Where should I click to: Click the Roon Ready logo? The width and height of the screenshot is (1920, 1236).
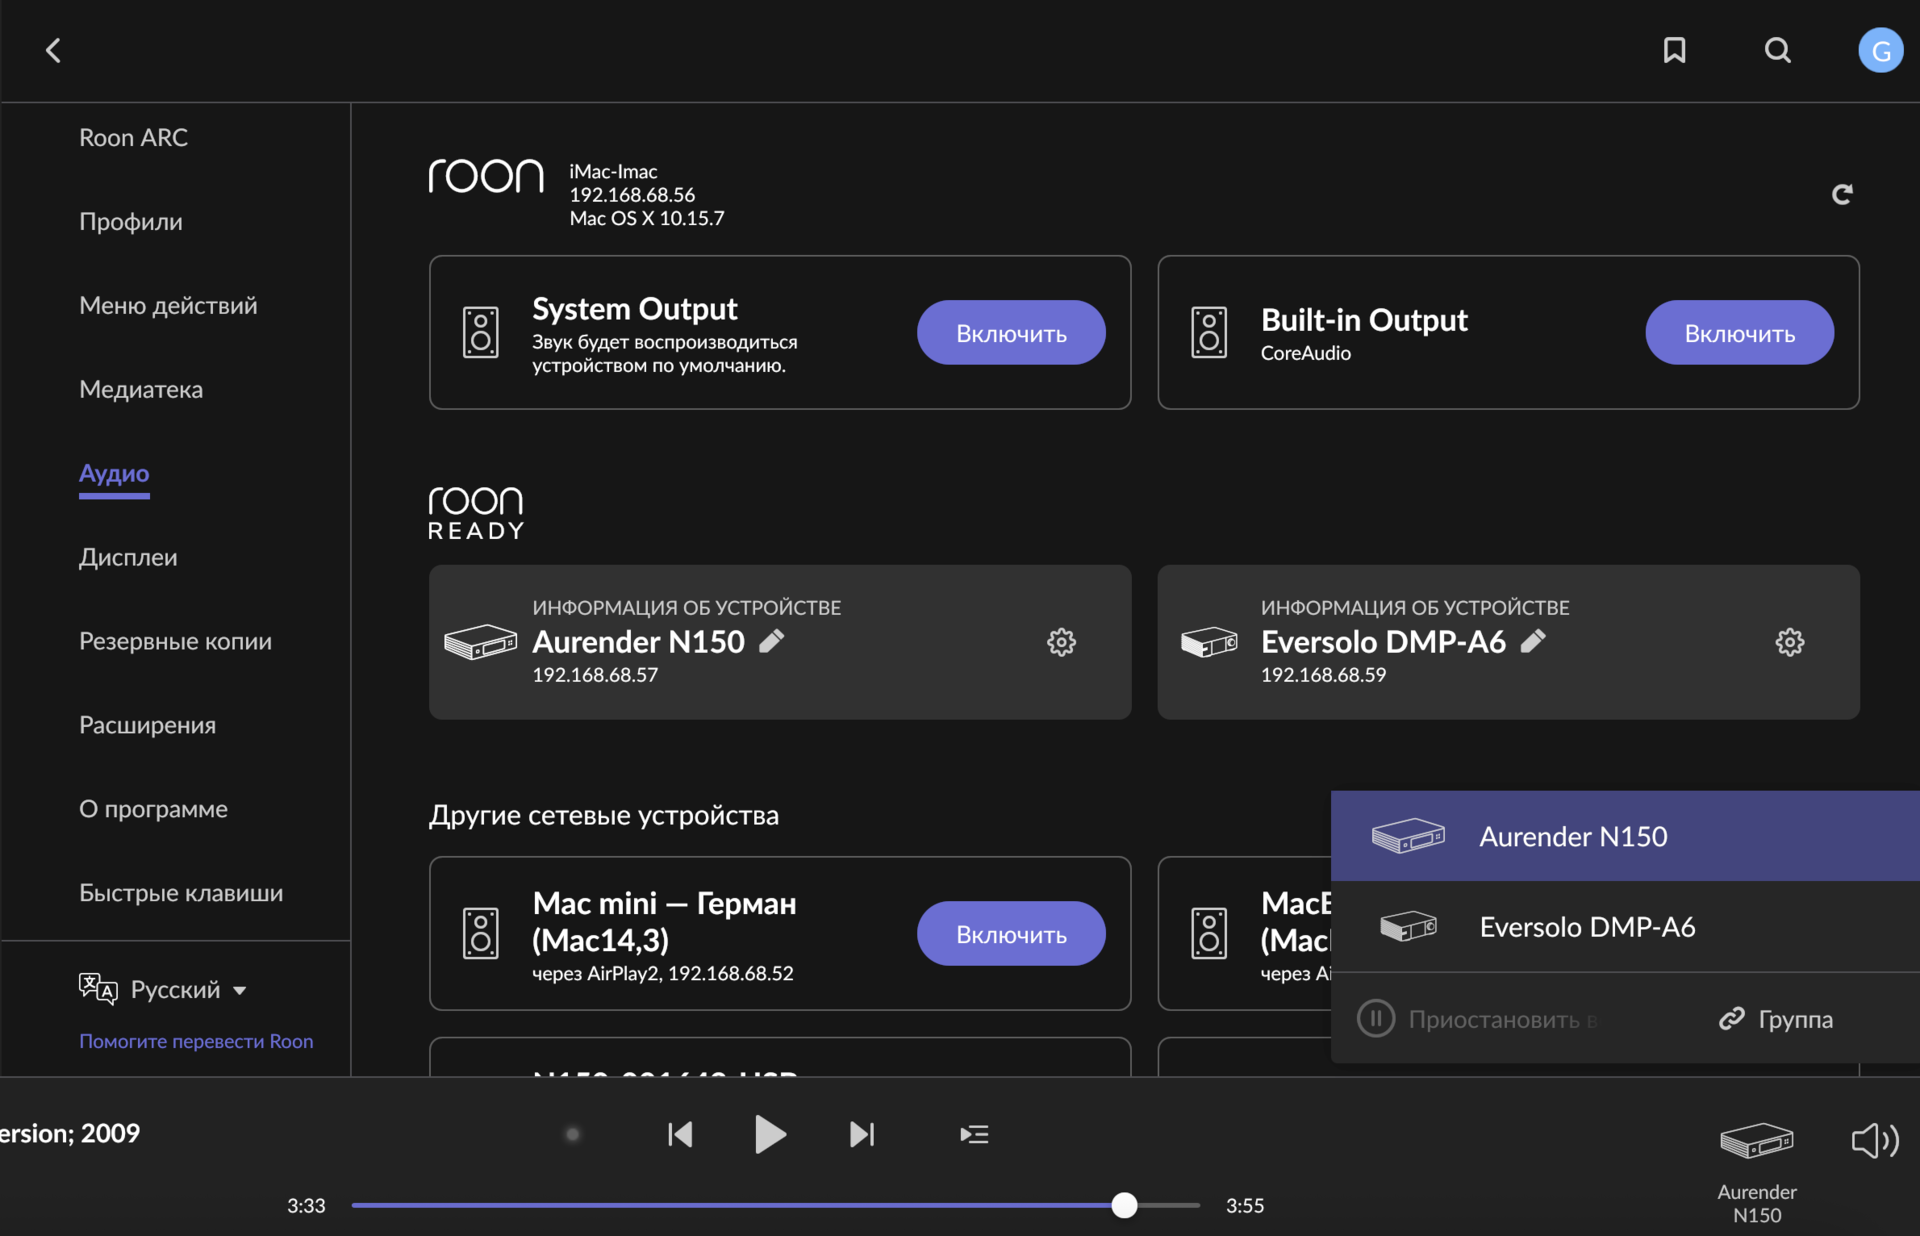[476, 513]
